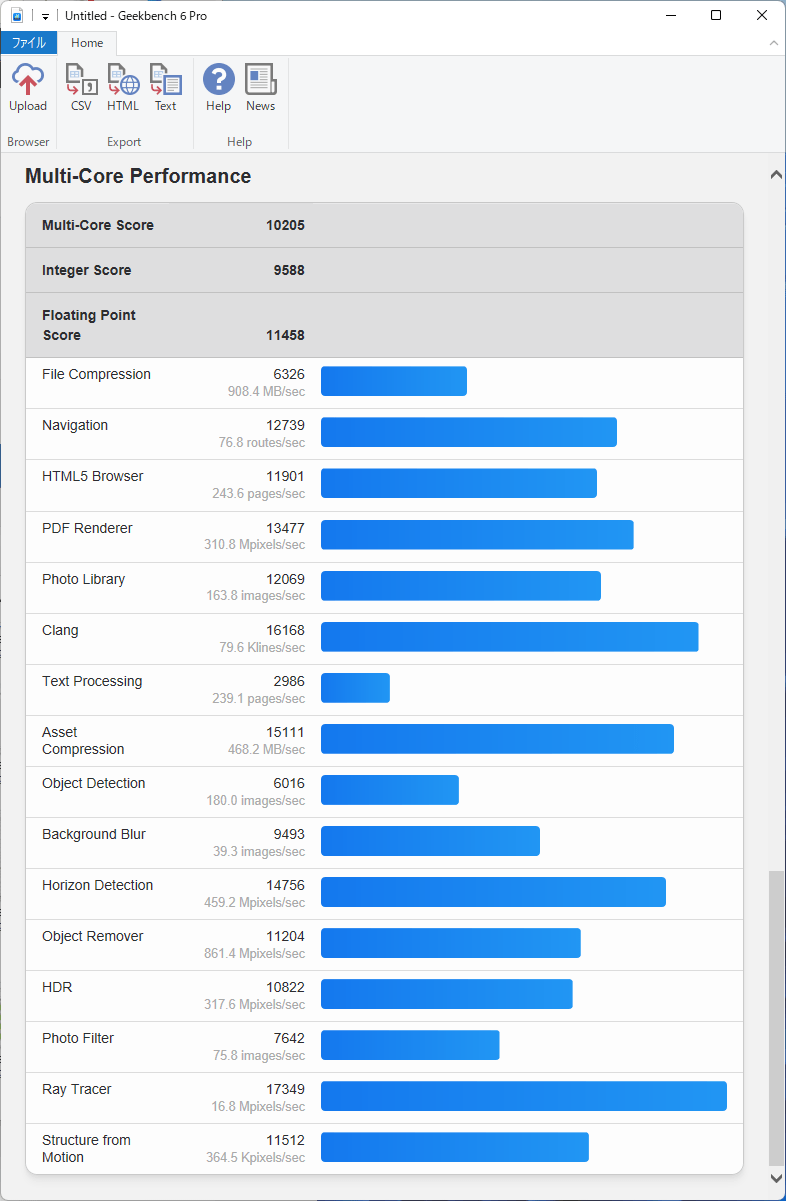
Task: Click the Text Processing score bar
Action: (x=355, y=688)
